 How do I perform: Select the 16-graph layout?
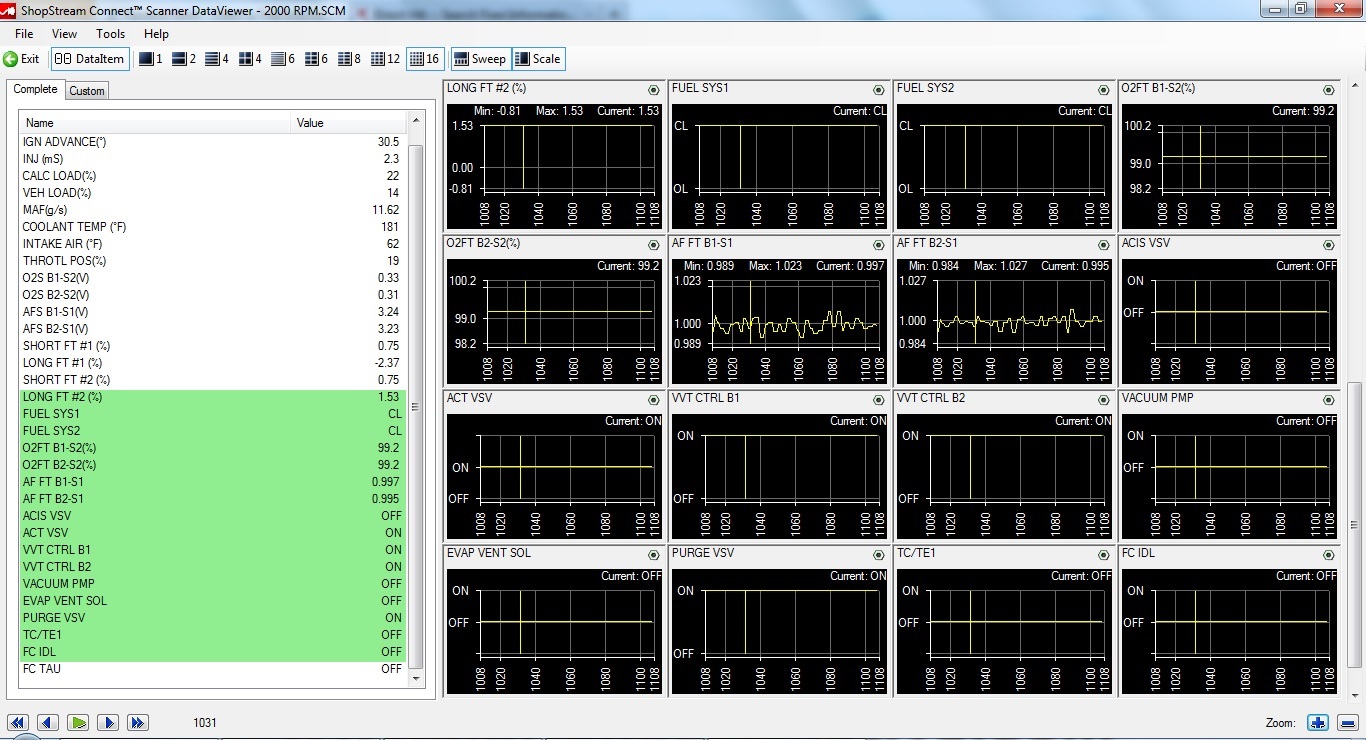(x=425, y=59)
